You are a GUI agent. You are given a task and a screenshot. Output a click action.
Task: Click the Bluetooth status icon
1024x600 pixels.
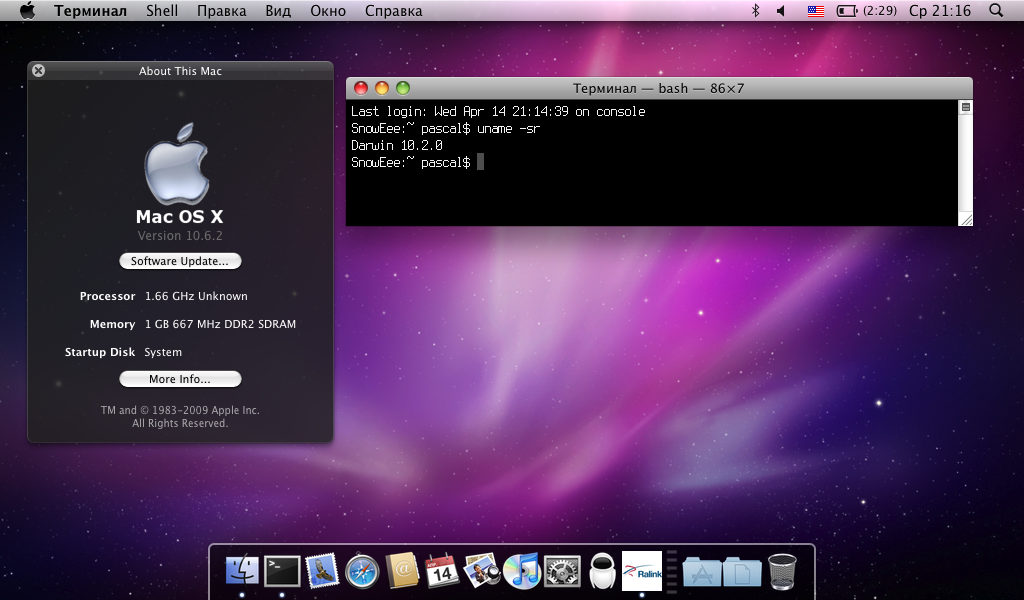tap(756, 10)
